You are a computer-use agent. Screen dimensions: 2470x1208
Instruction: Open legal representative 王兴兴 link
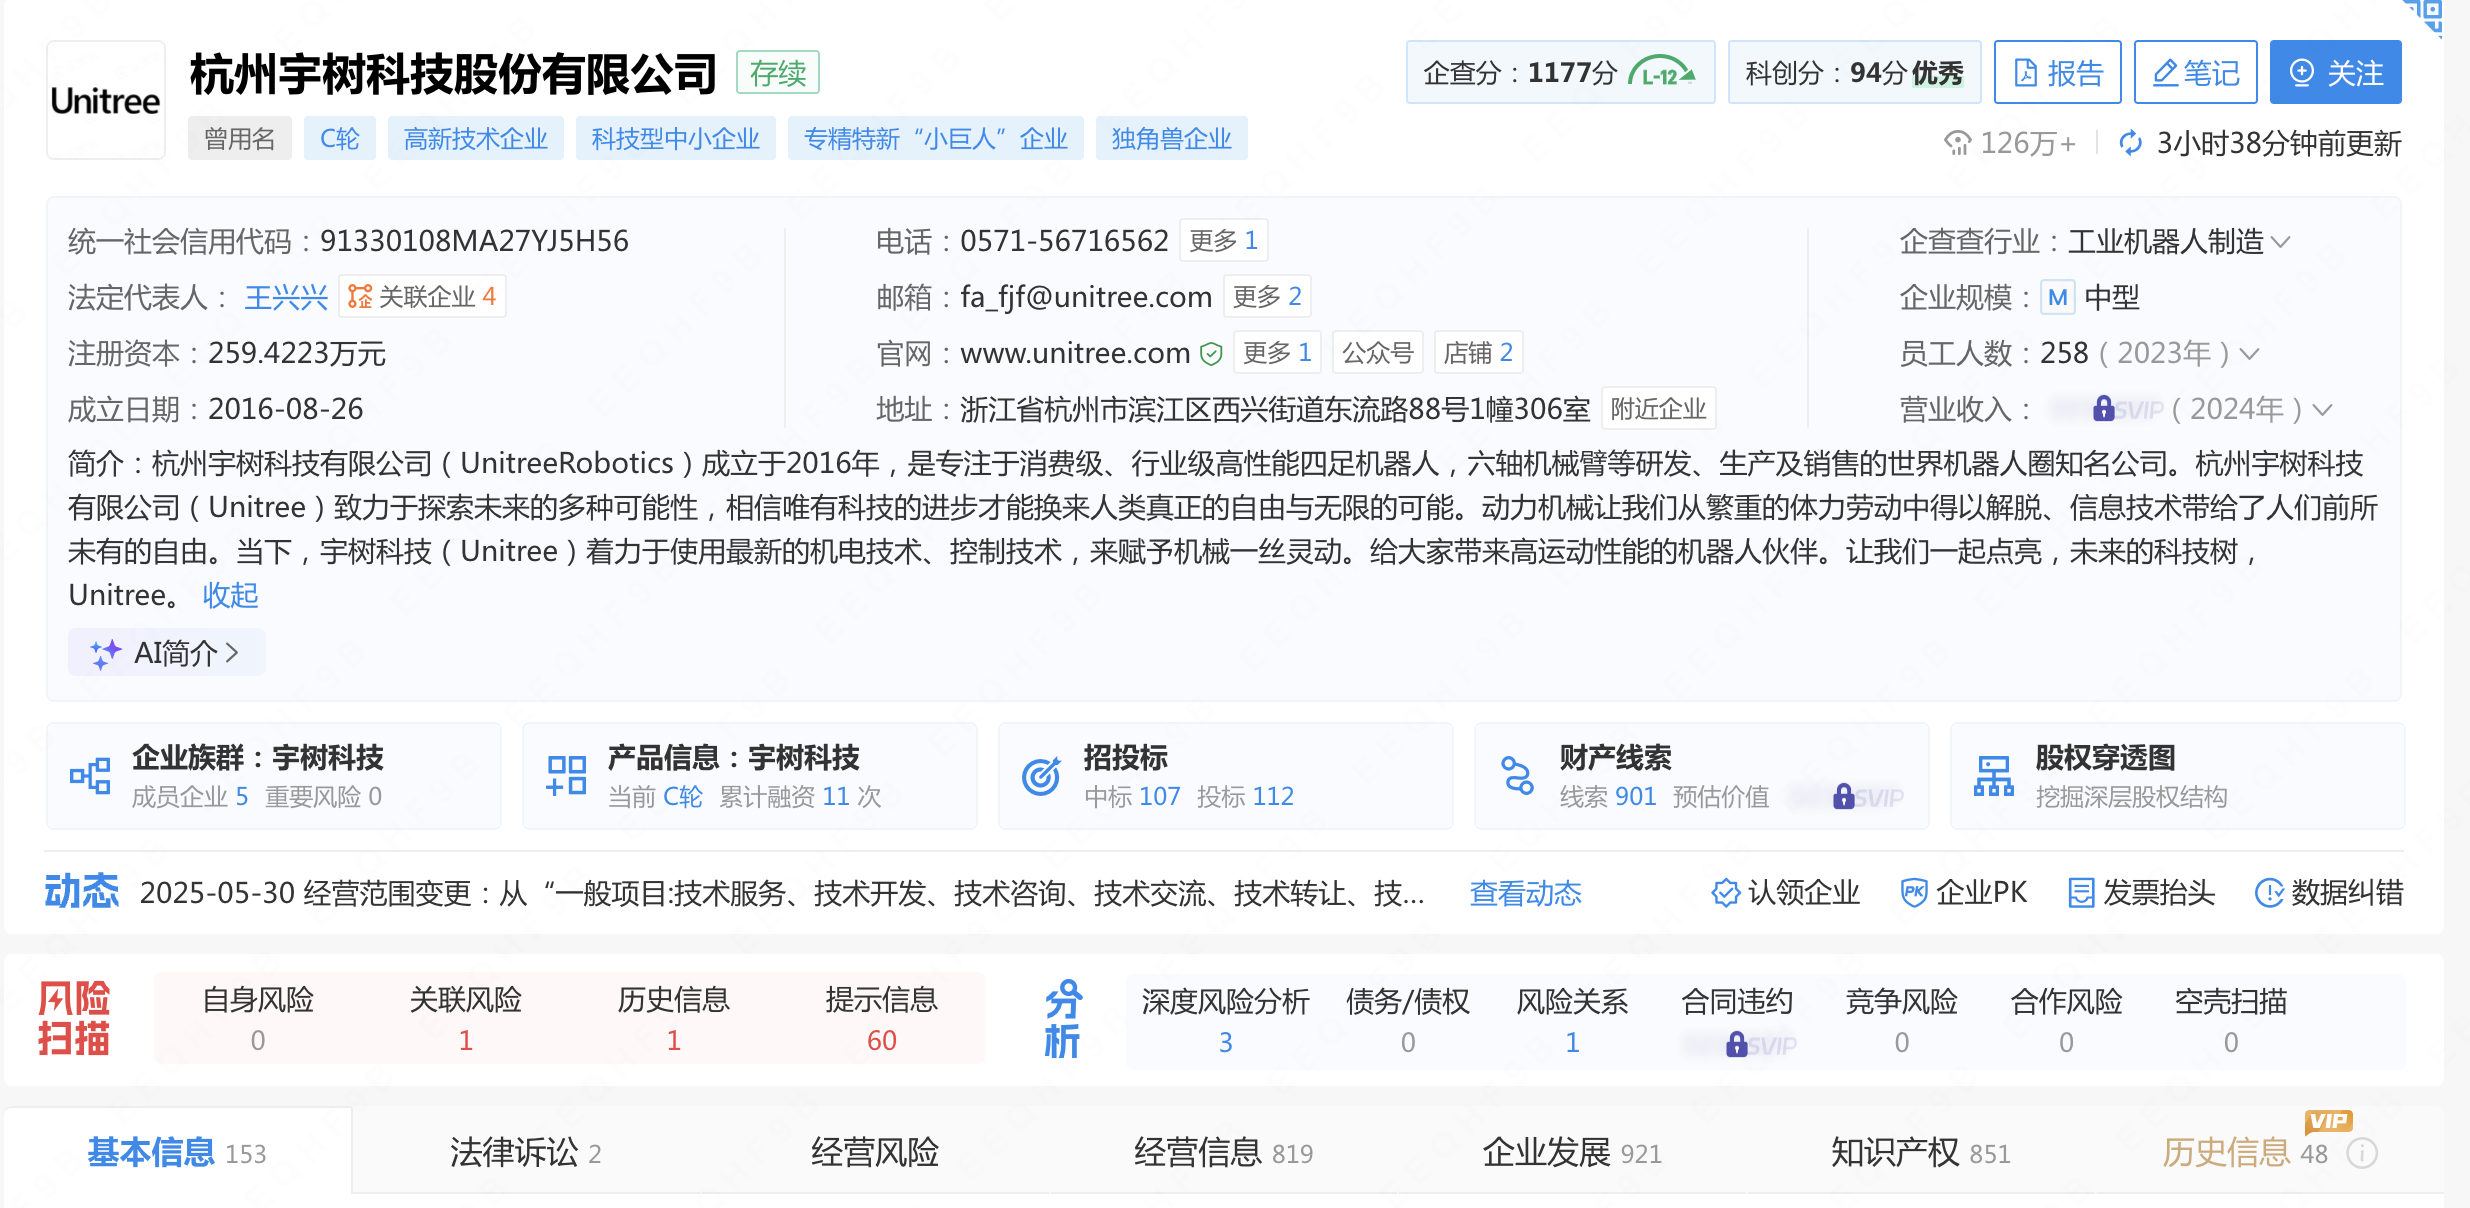coord(286,297)
